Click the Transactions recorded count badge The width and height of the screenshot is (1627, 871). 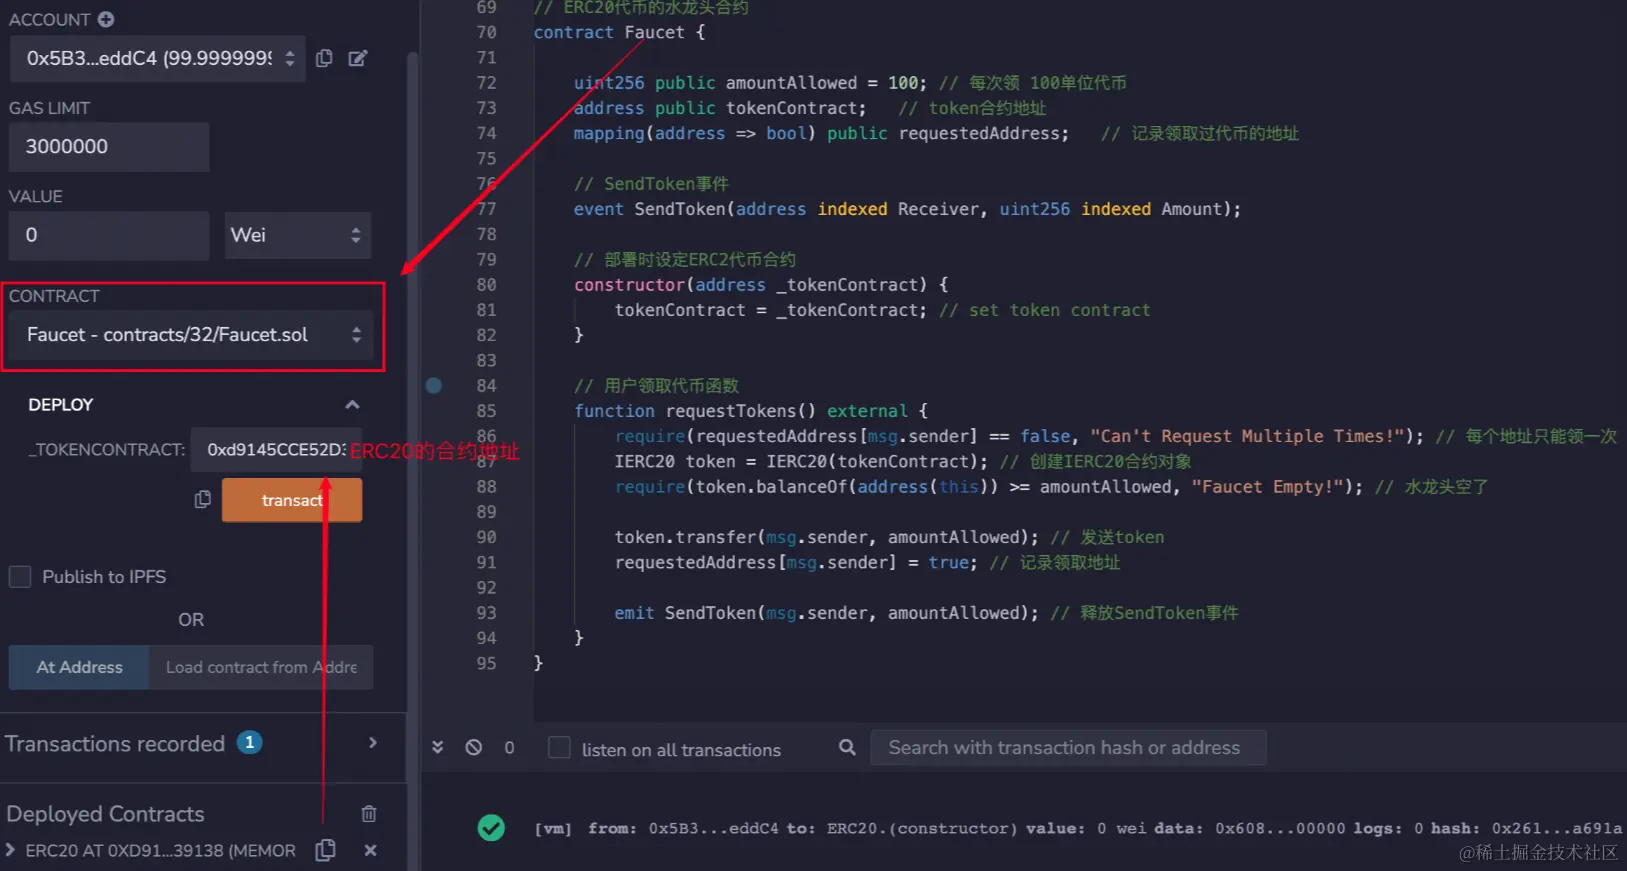[249, 743]
